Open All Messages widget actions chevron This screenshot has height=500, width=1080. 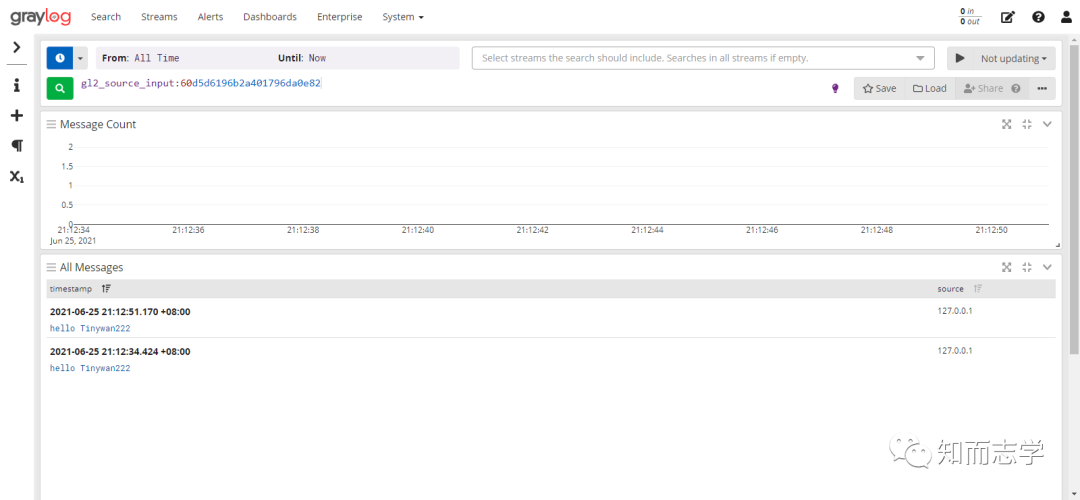1048,267
